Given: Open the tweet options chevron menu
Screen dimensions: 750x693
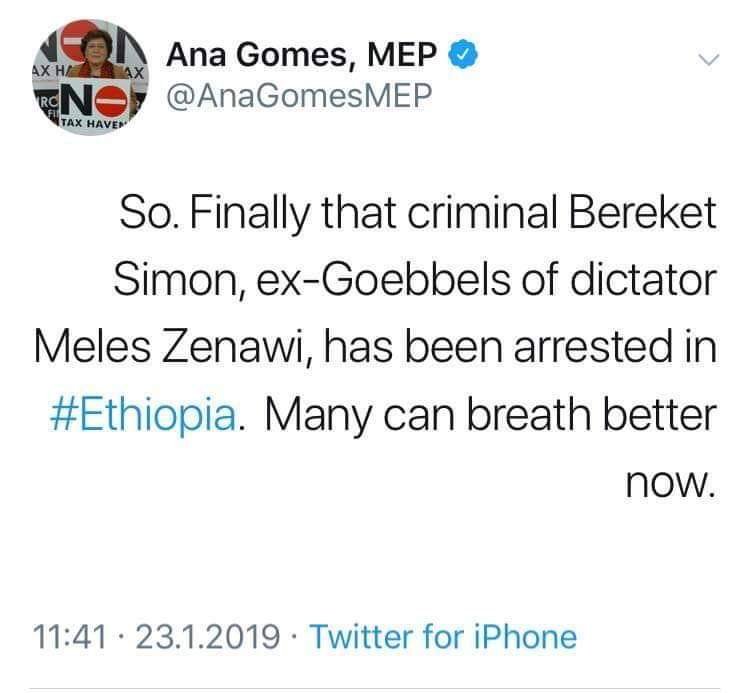Looking at the screenshot, I should [x=709, y=61].
